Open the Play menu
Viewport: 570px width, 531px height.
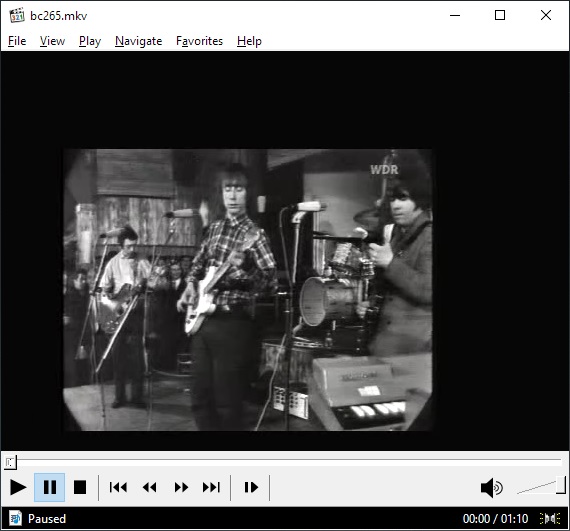tap(90, 41)
